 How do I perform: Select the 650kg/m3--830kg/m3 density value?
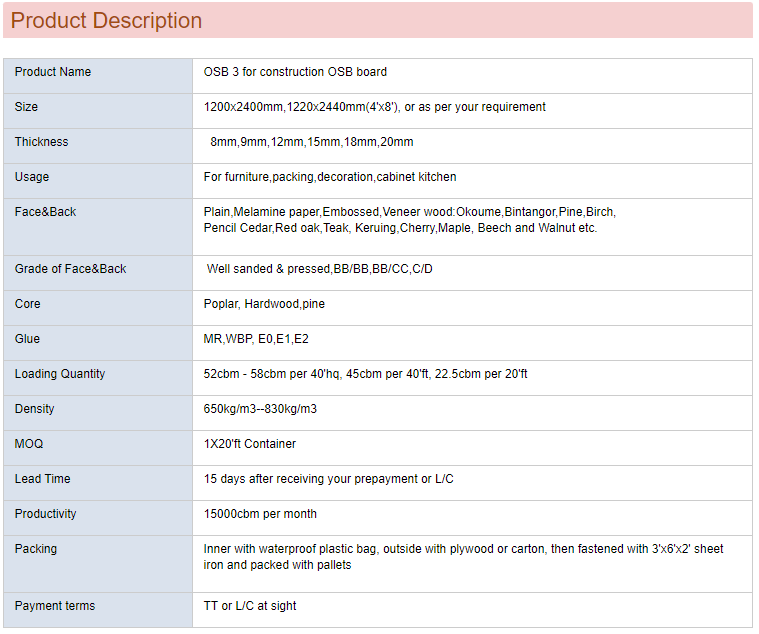[260, 409]
